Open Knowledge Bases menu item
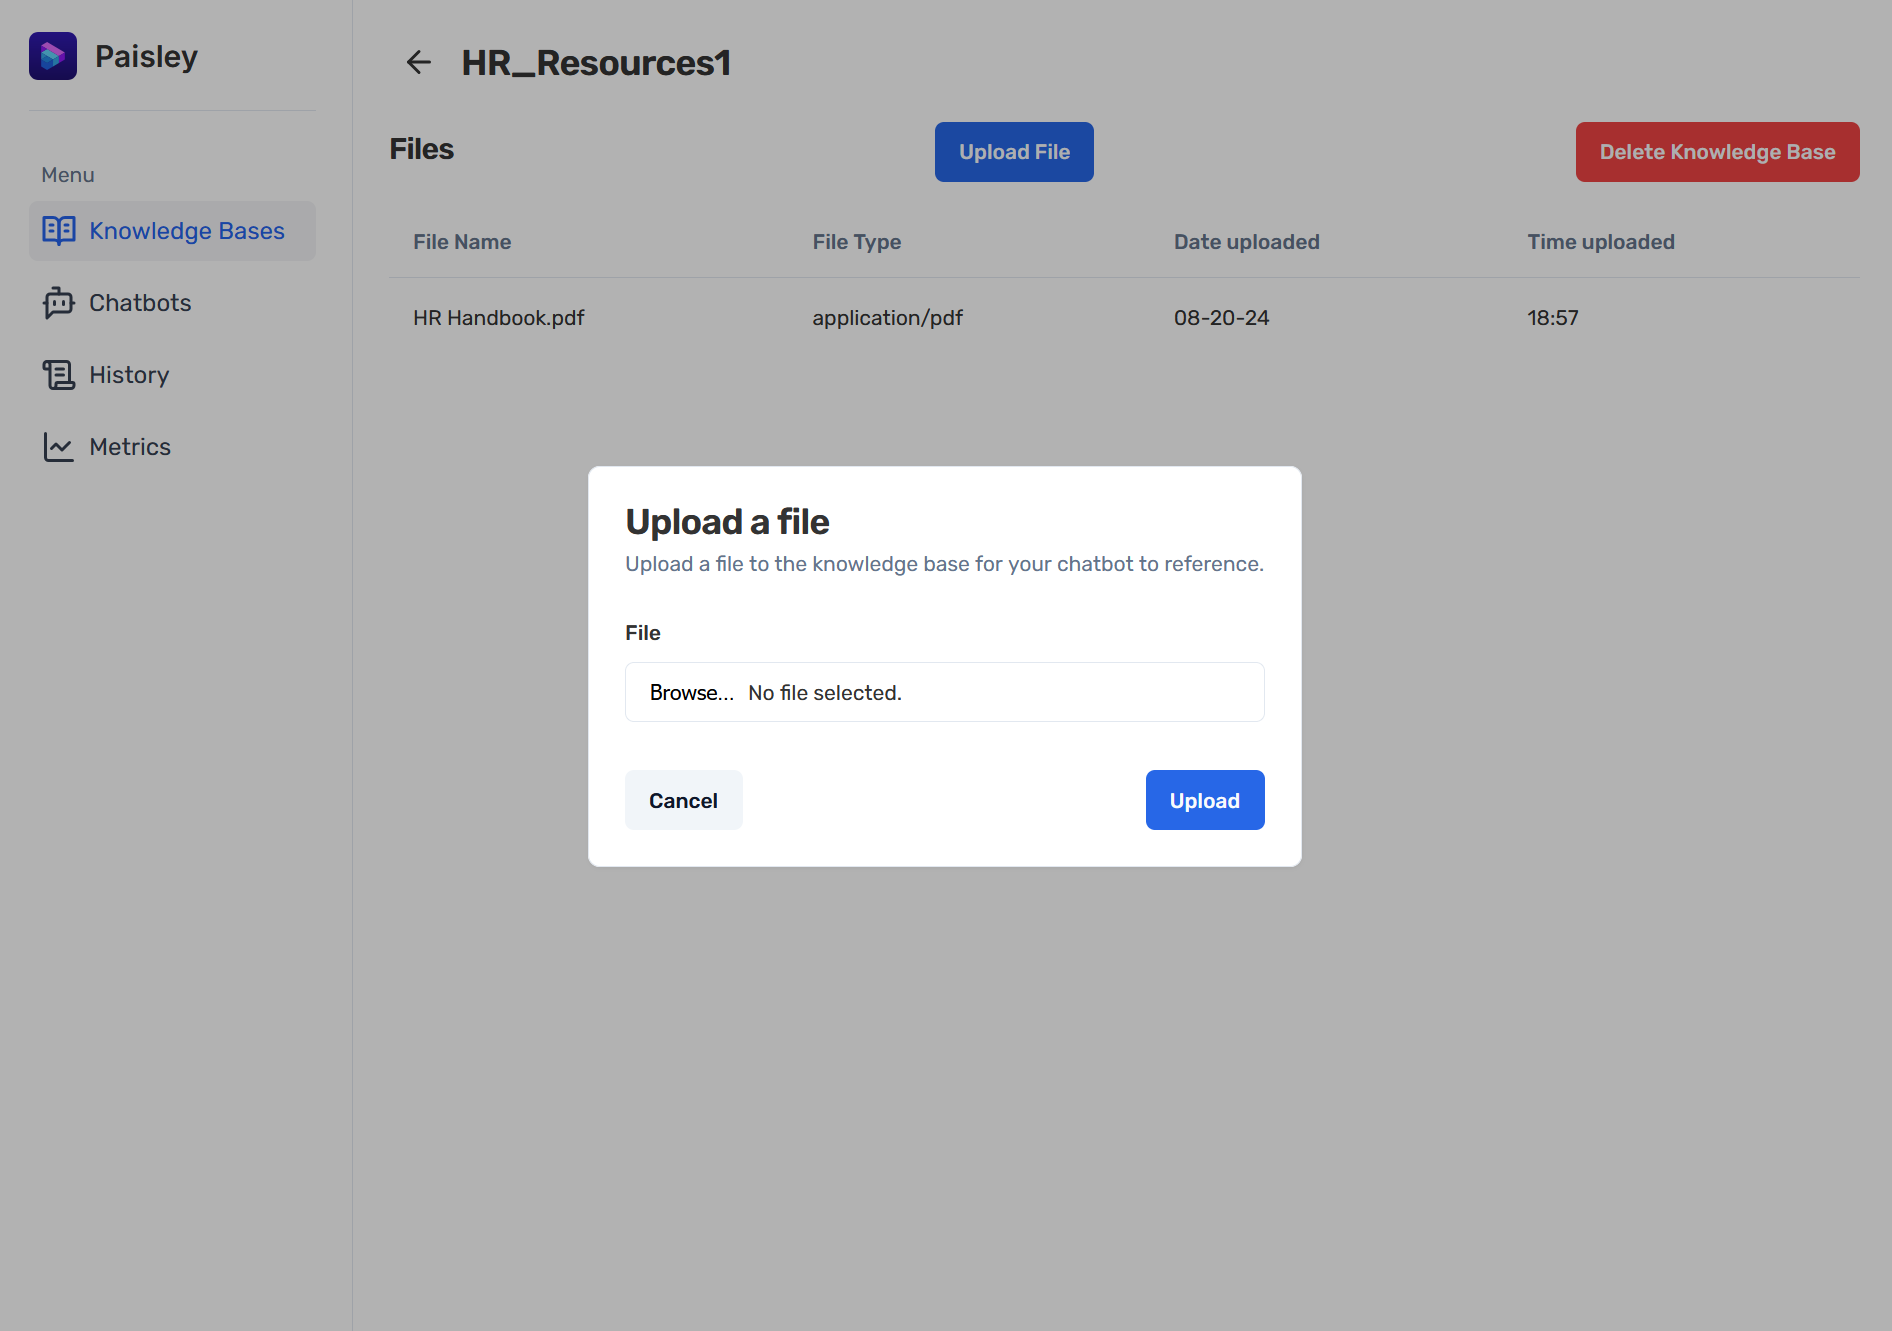 (172, 231)
